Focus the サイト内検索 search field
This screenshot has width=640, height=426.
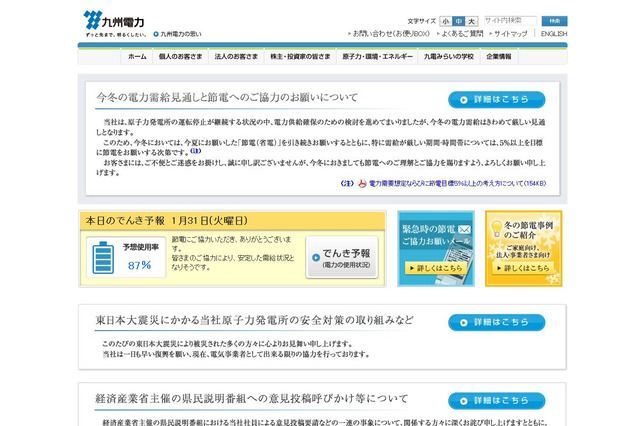(510, 21)
